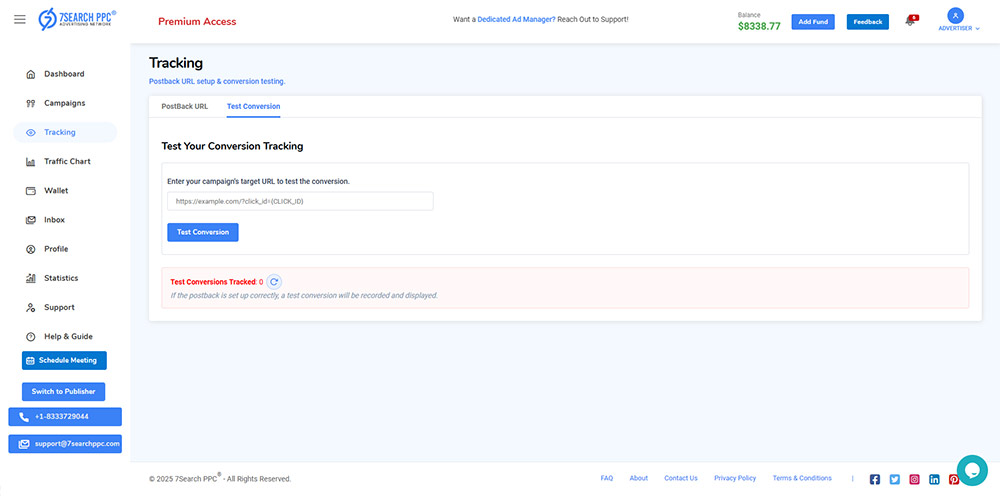Refresh the test conversions tracked counter
Screen dimensions: 1000x496
pos(274,282)
